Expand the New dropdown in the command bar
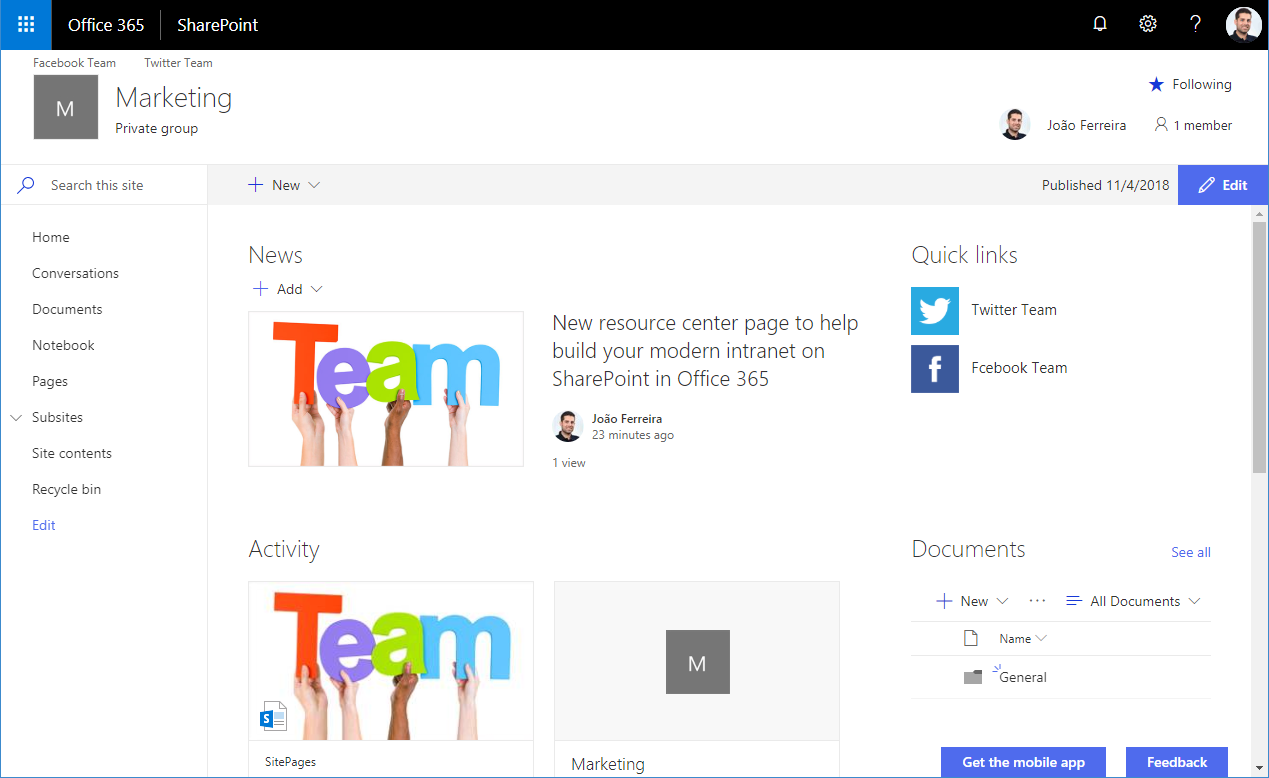Image resolution: width=1269 pixels, height=778 pixels. (284, 185)
